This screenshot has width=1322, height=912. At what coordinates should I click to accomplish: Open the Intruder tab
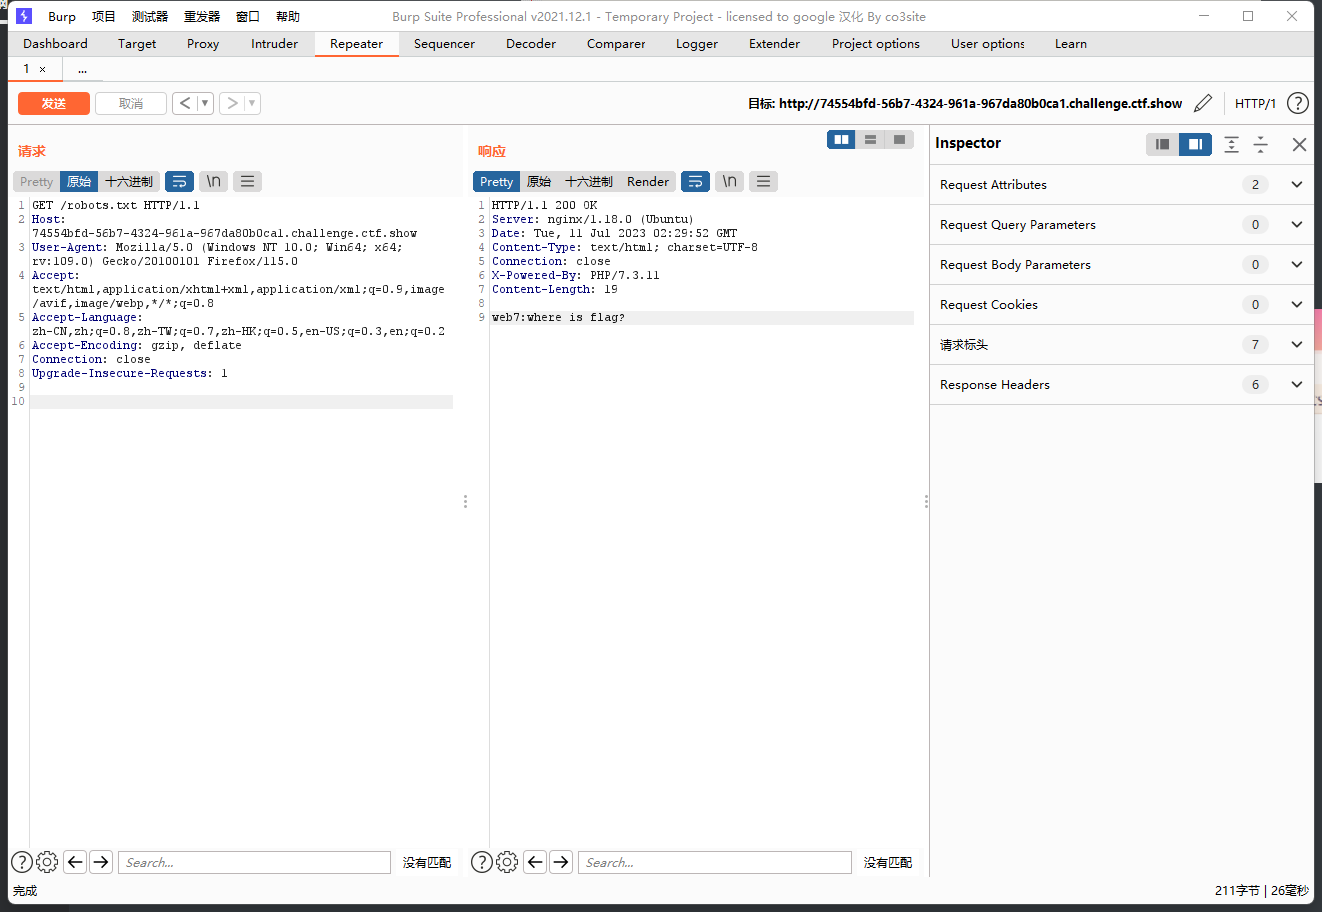[x=274, y=43]
